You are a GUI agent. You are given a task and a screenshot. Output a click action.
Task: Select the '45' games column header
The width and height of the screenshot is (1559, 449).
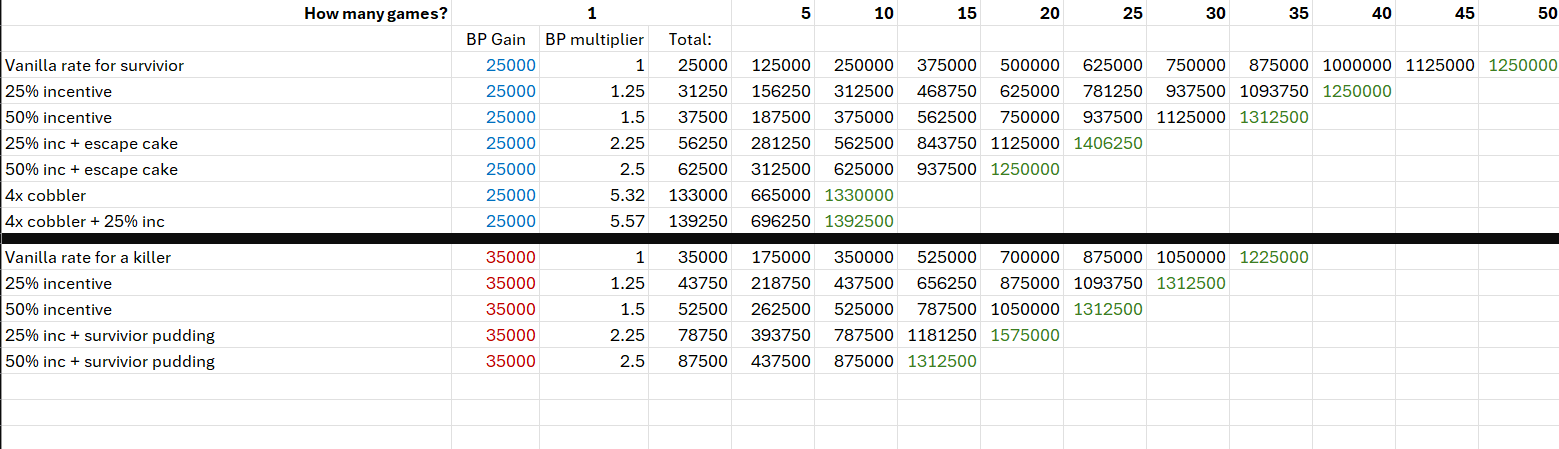[1437, 13]
